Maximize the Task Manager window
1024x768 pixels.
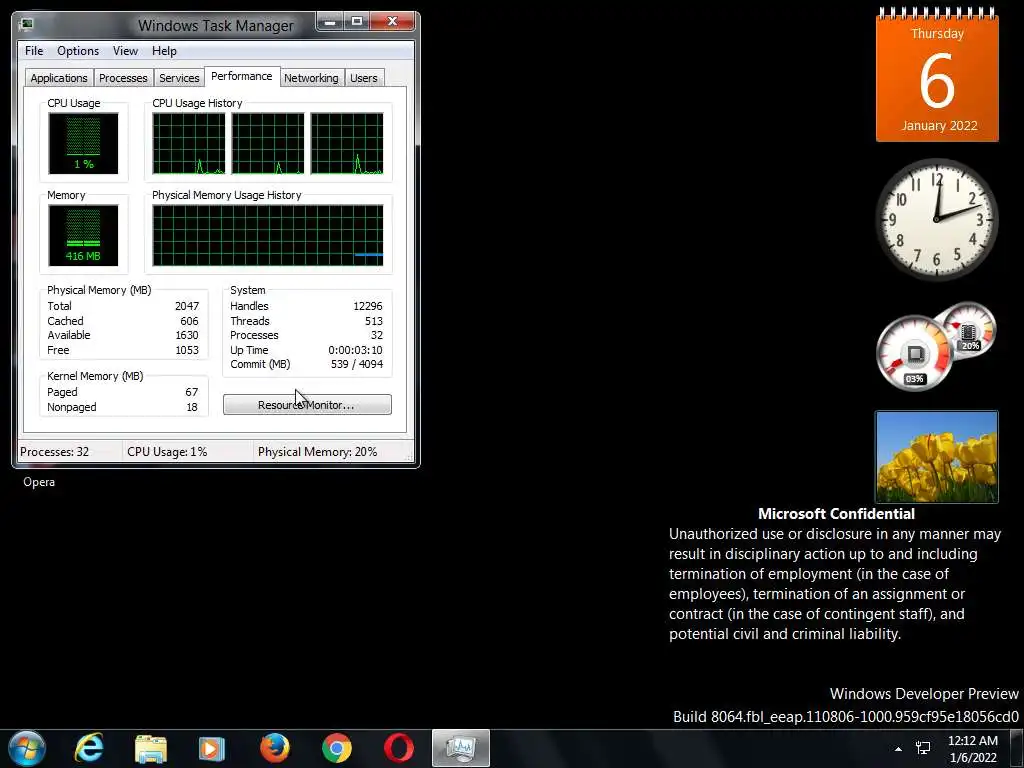pos(357,22)
